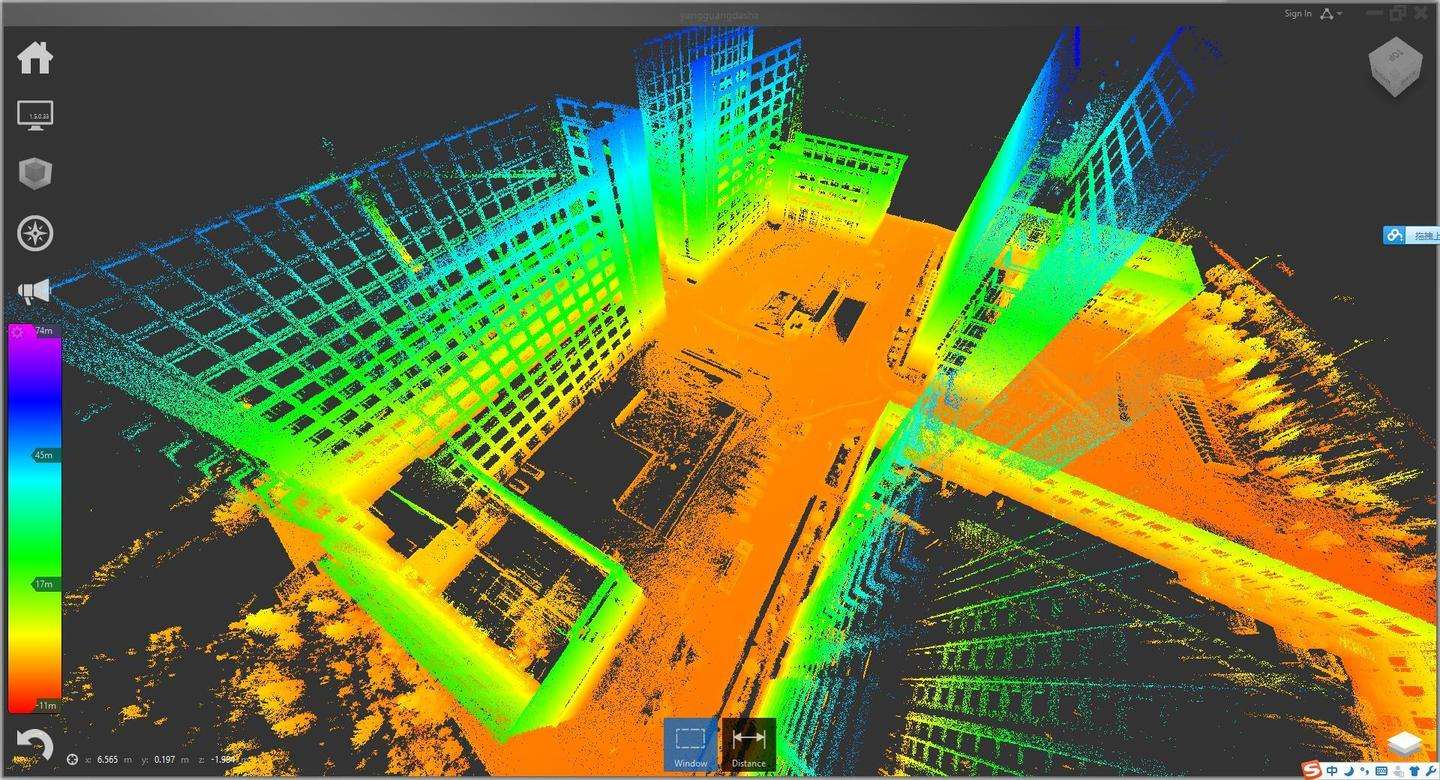Select the Window selection tool
This screenshot has height=780, width=1440.
click(690, 745)
